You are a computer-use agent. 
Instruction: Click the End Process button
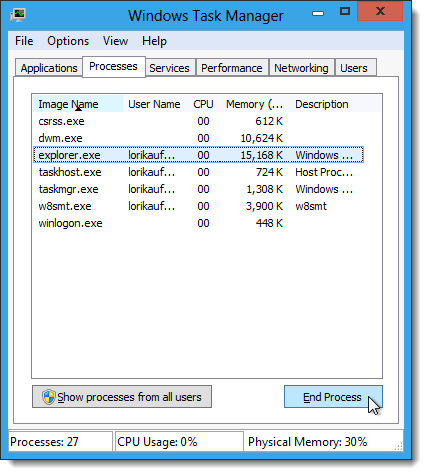[x=333, y=397]
